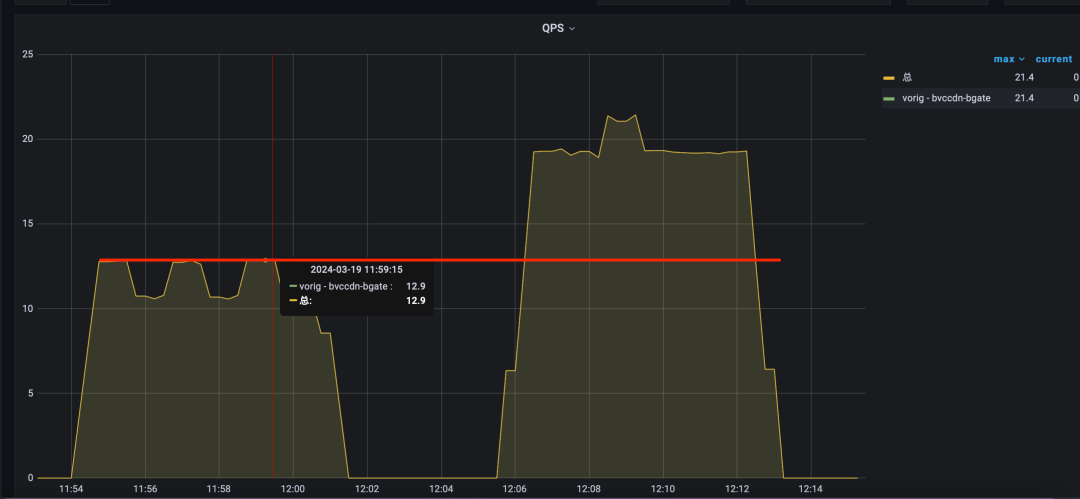This screenshot has height=499, width=1080.
Task: Sort legend by current column
Action: (1053, 59)
